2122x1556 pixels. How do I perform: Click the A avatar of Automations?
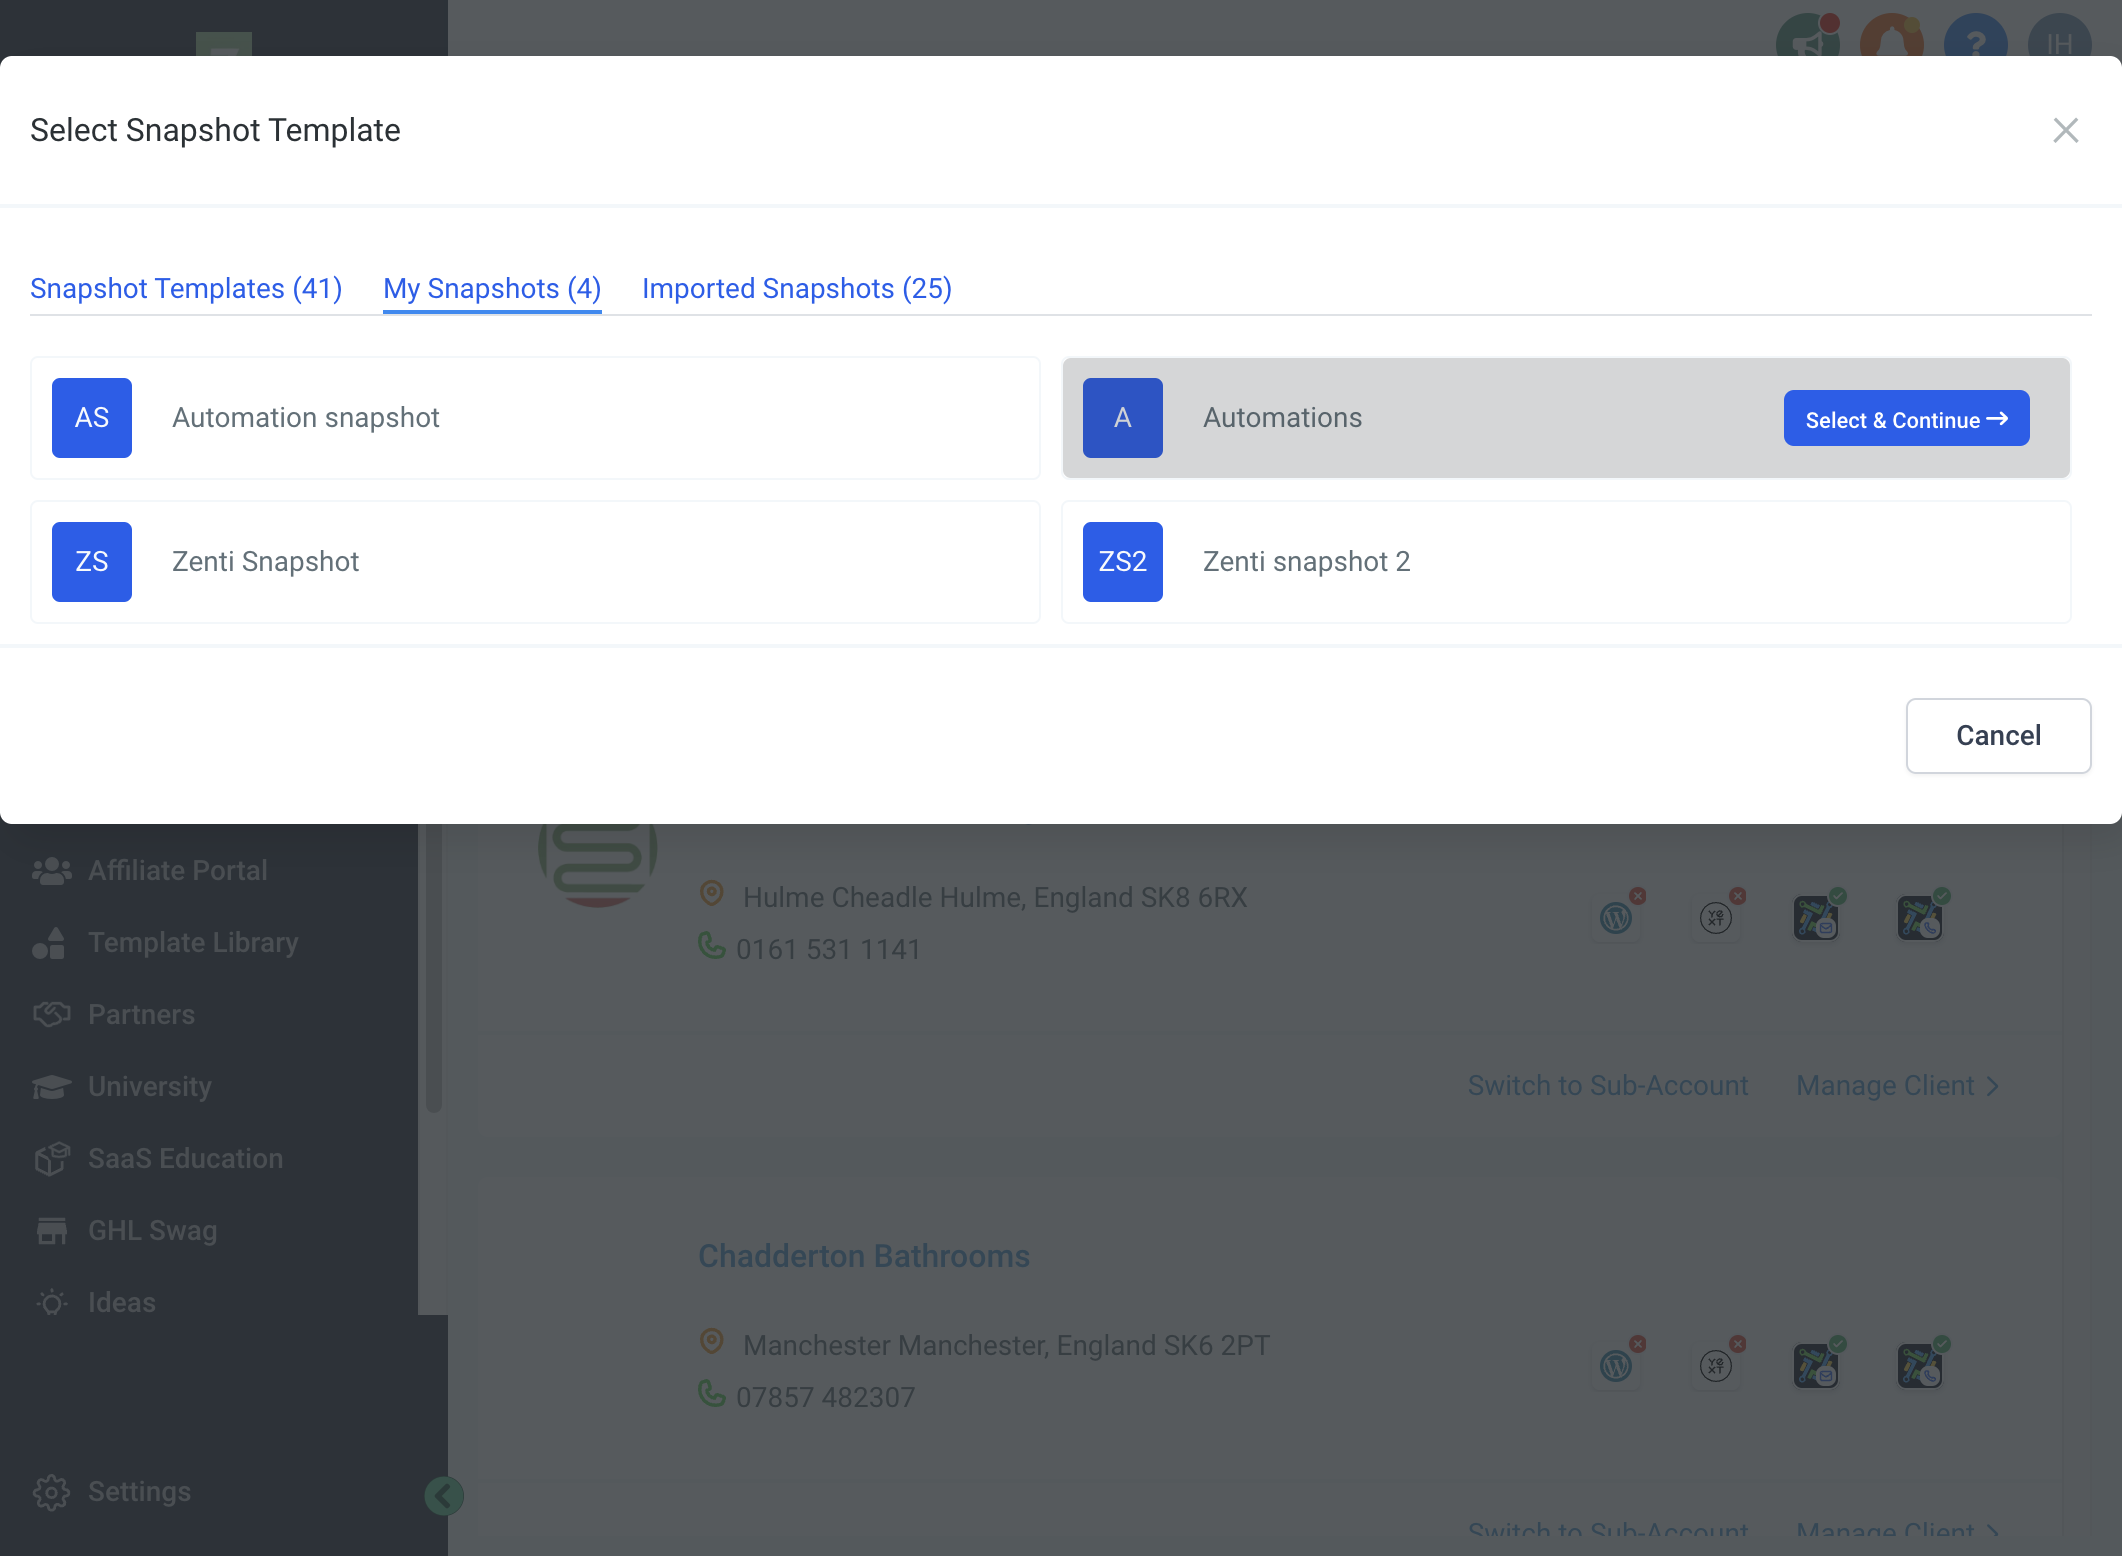point(1123,418)
